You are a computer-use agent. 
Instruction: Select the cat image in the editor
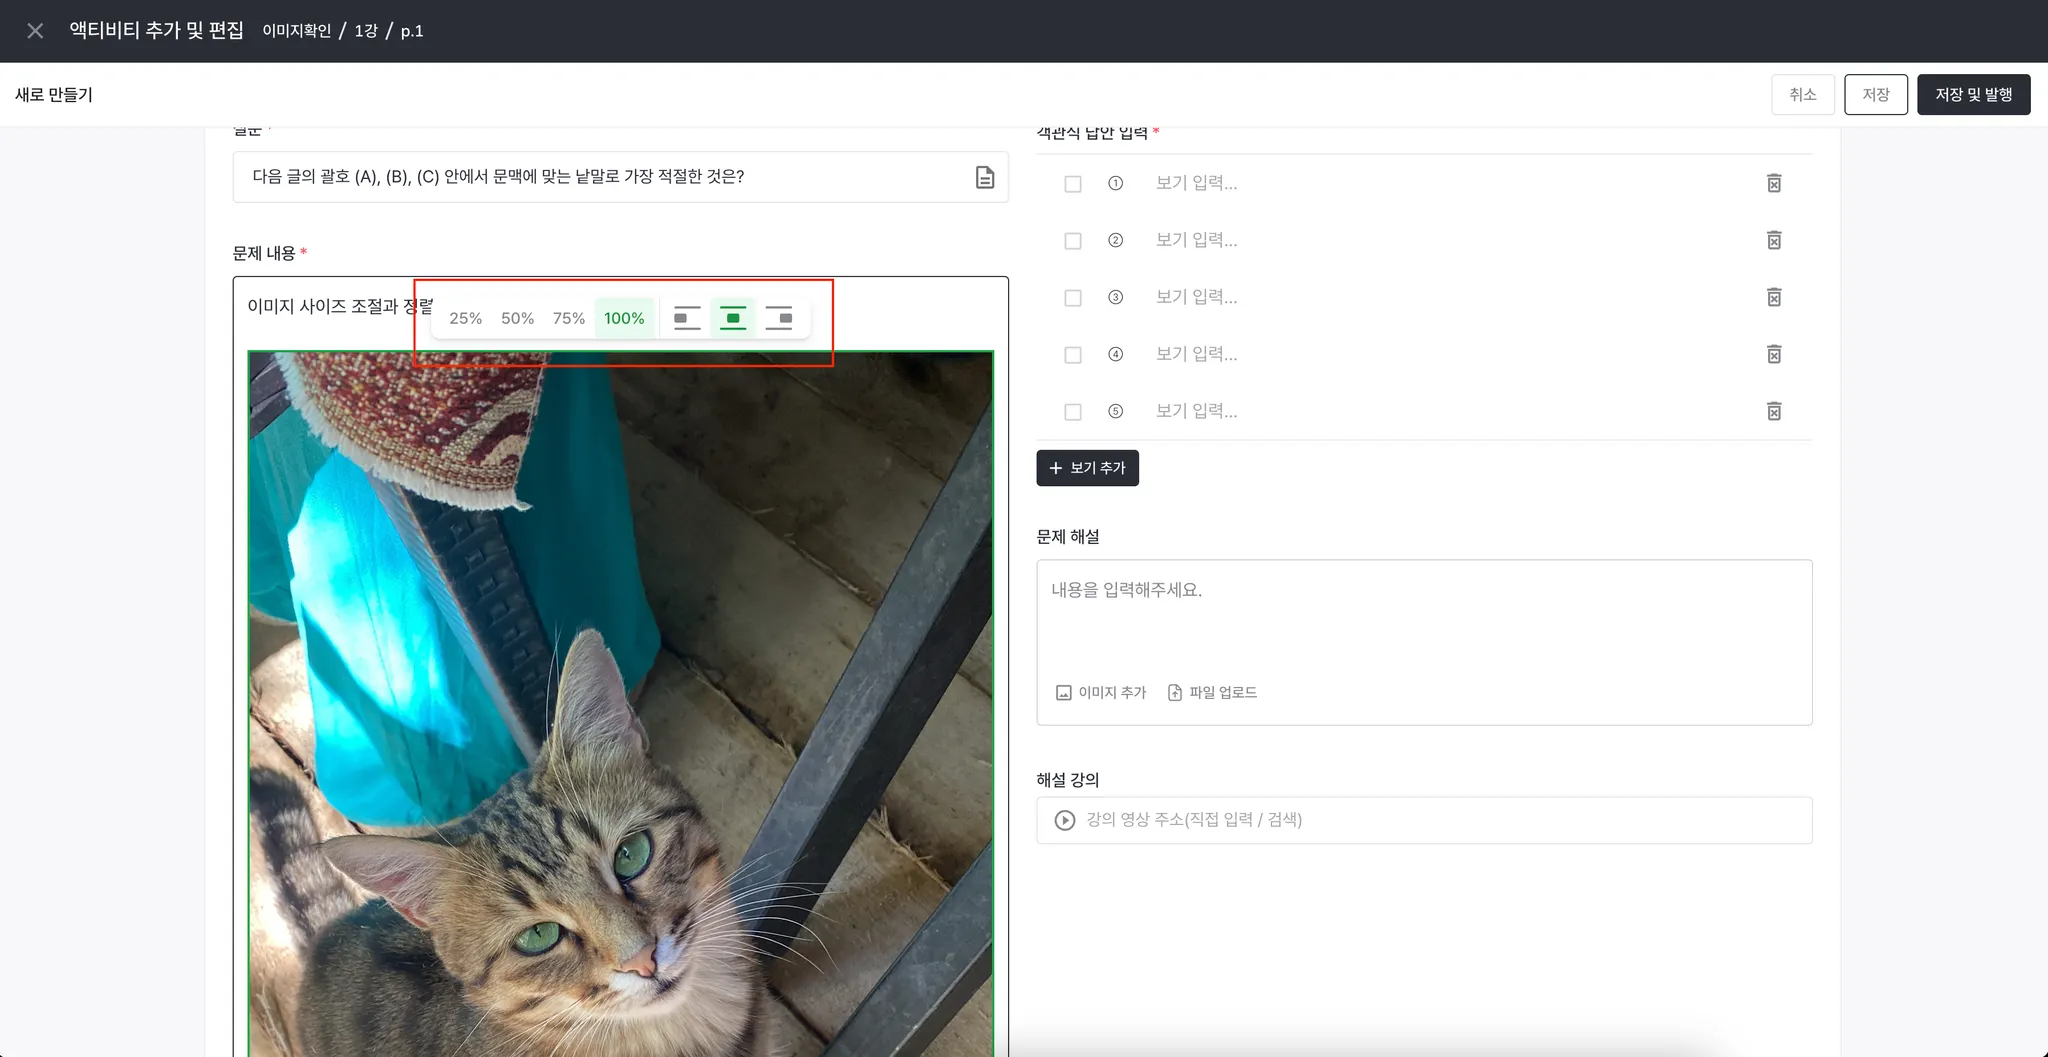[x=621, y=703]
